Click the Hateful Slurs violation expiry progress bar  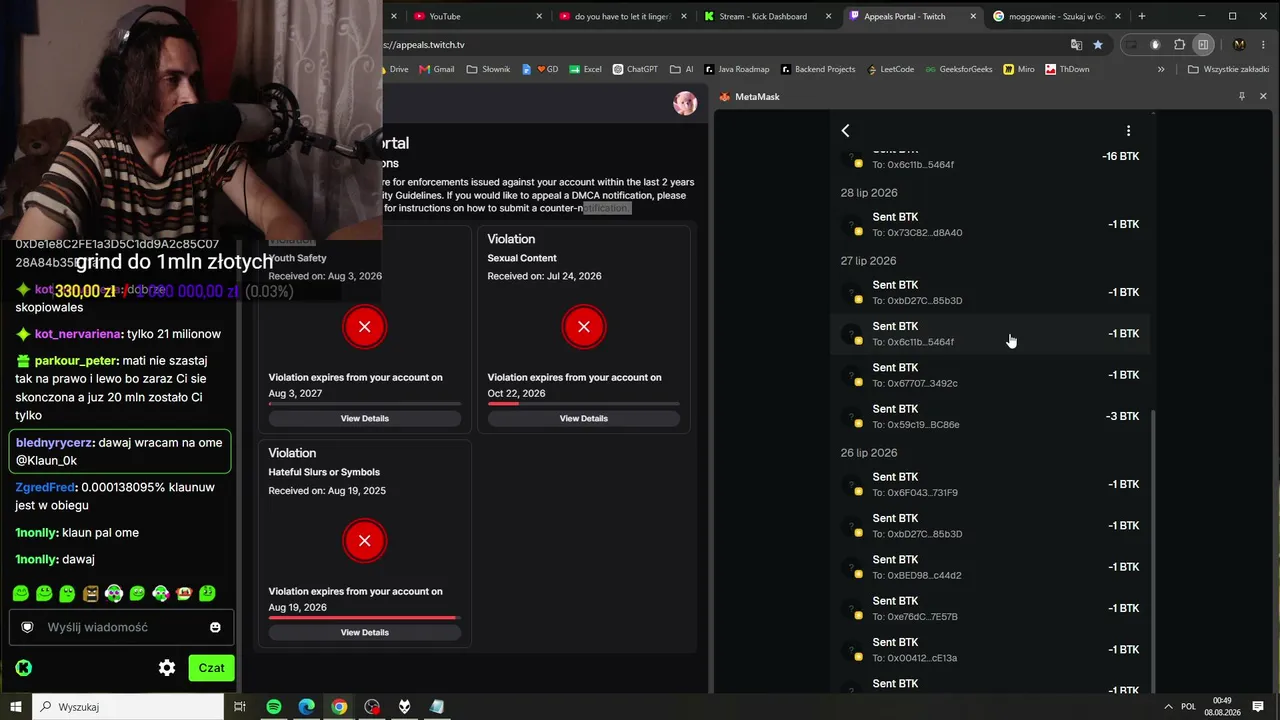click(x=365, y=617)
